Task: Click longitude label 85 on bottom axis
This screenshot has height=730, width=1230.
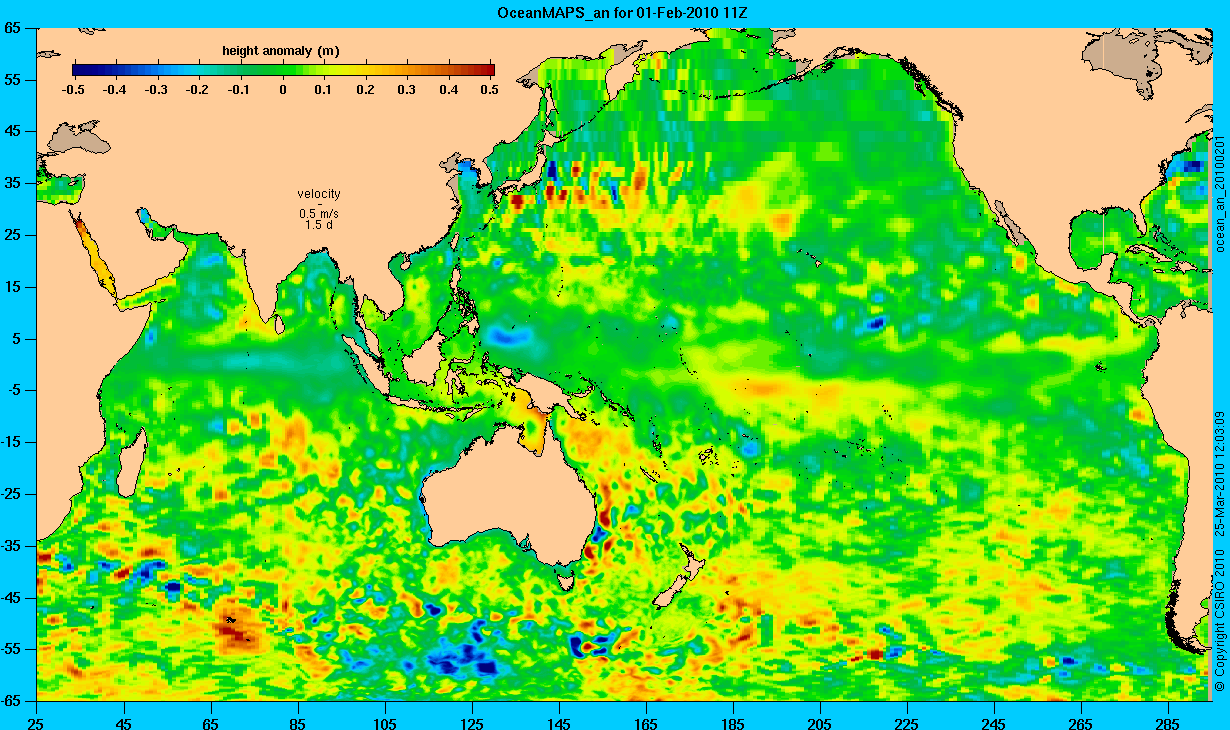Action: pyautogui.click(x=298, y=722)
